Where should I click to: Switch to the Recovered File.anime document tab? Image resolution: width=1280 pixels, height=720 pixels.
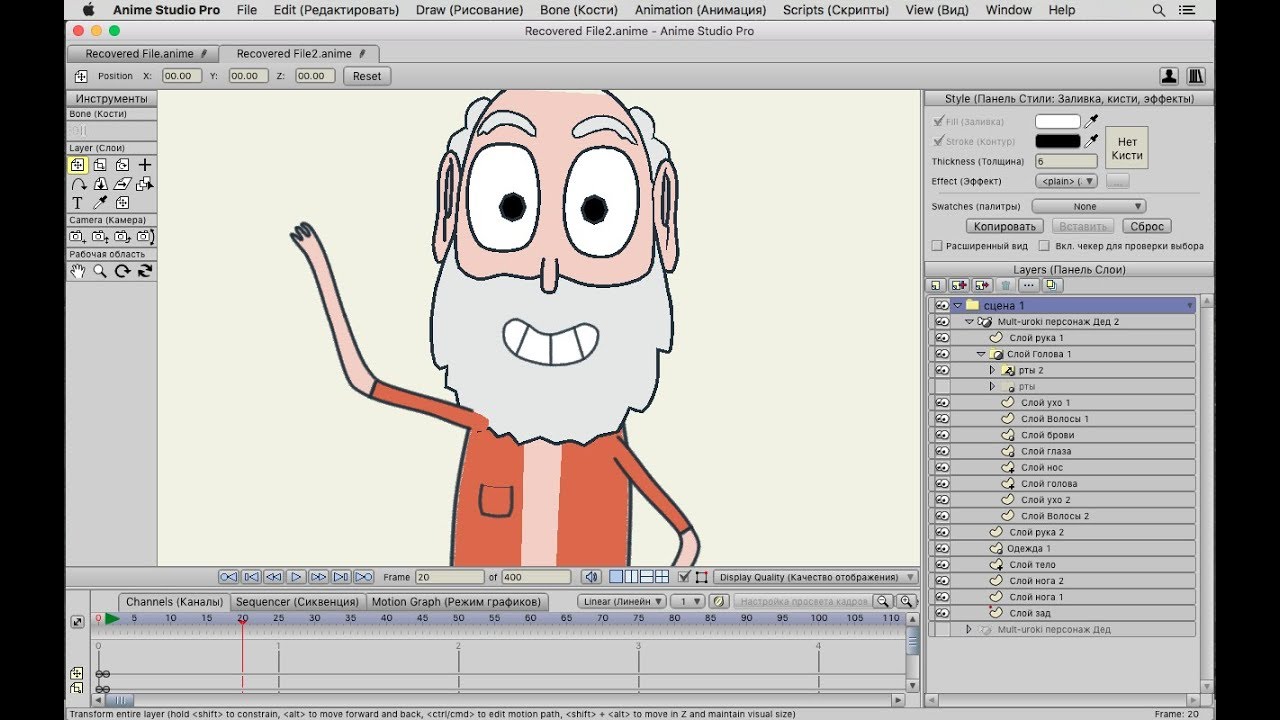point(142,54)
